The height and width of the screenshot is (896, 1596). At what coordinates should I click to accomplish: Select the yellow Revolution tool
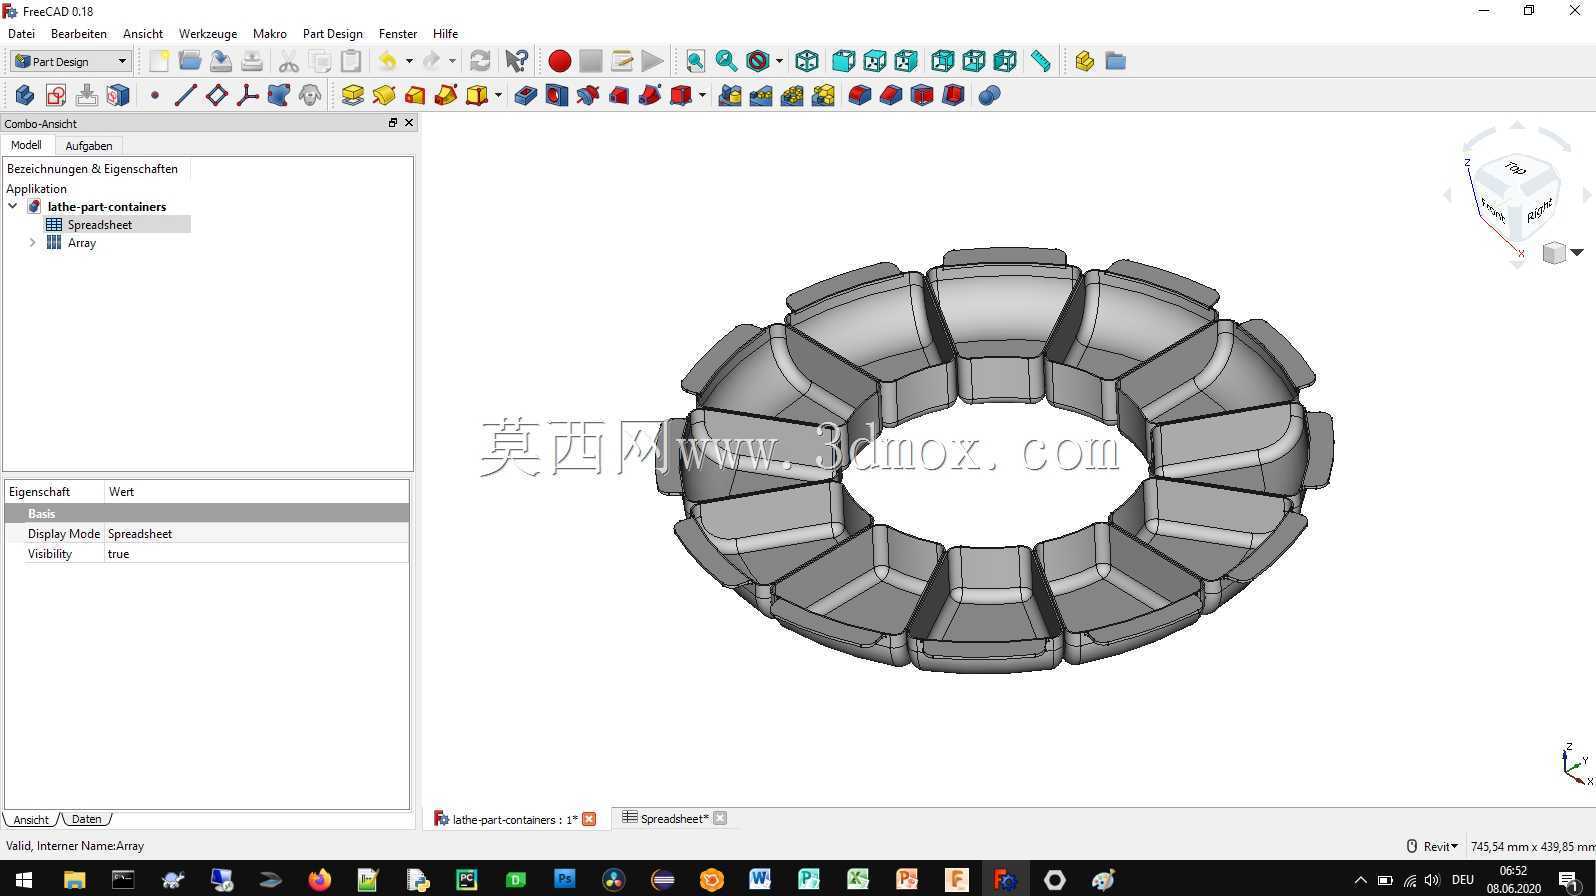click(384, 95)
